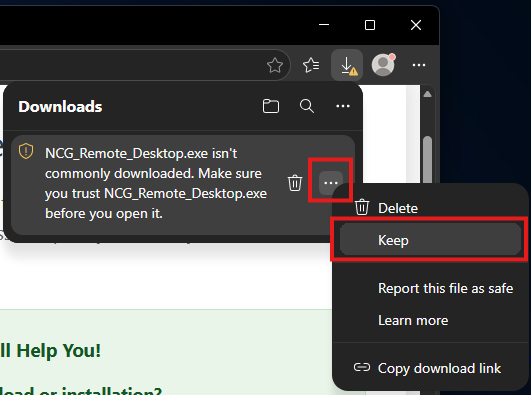Maximize the browser window

coord(370,25)
